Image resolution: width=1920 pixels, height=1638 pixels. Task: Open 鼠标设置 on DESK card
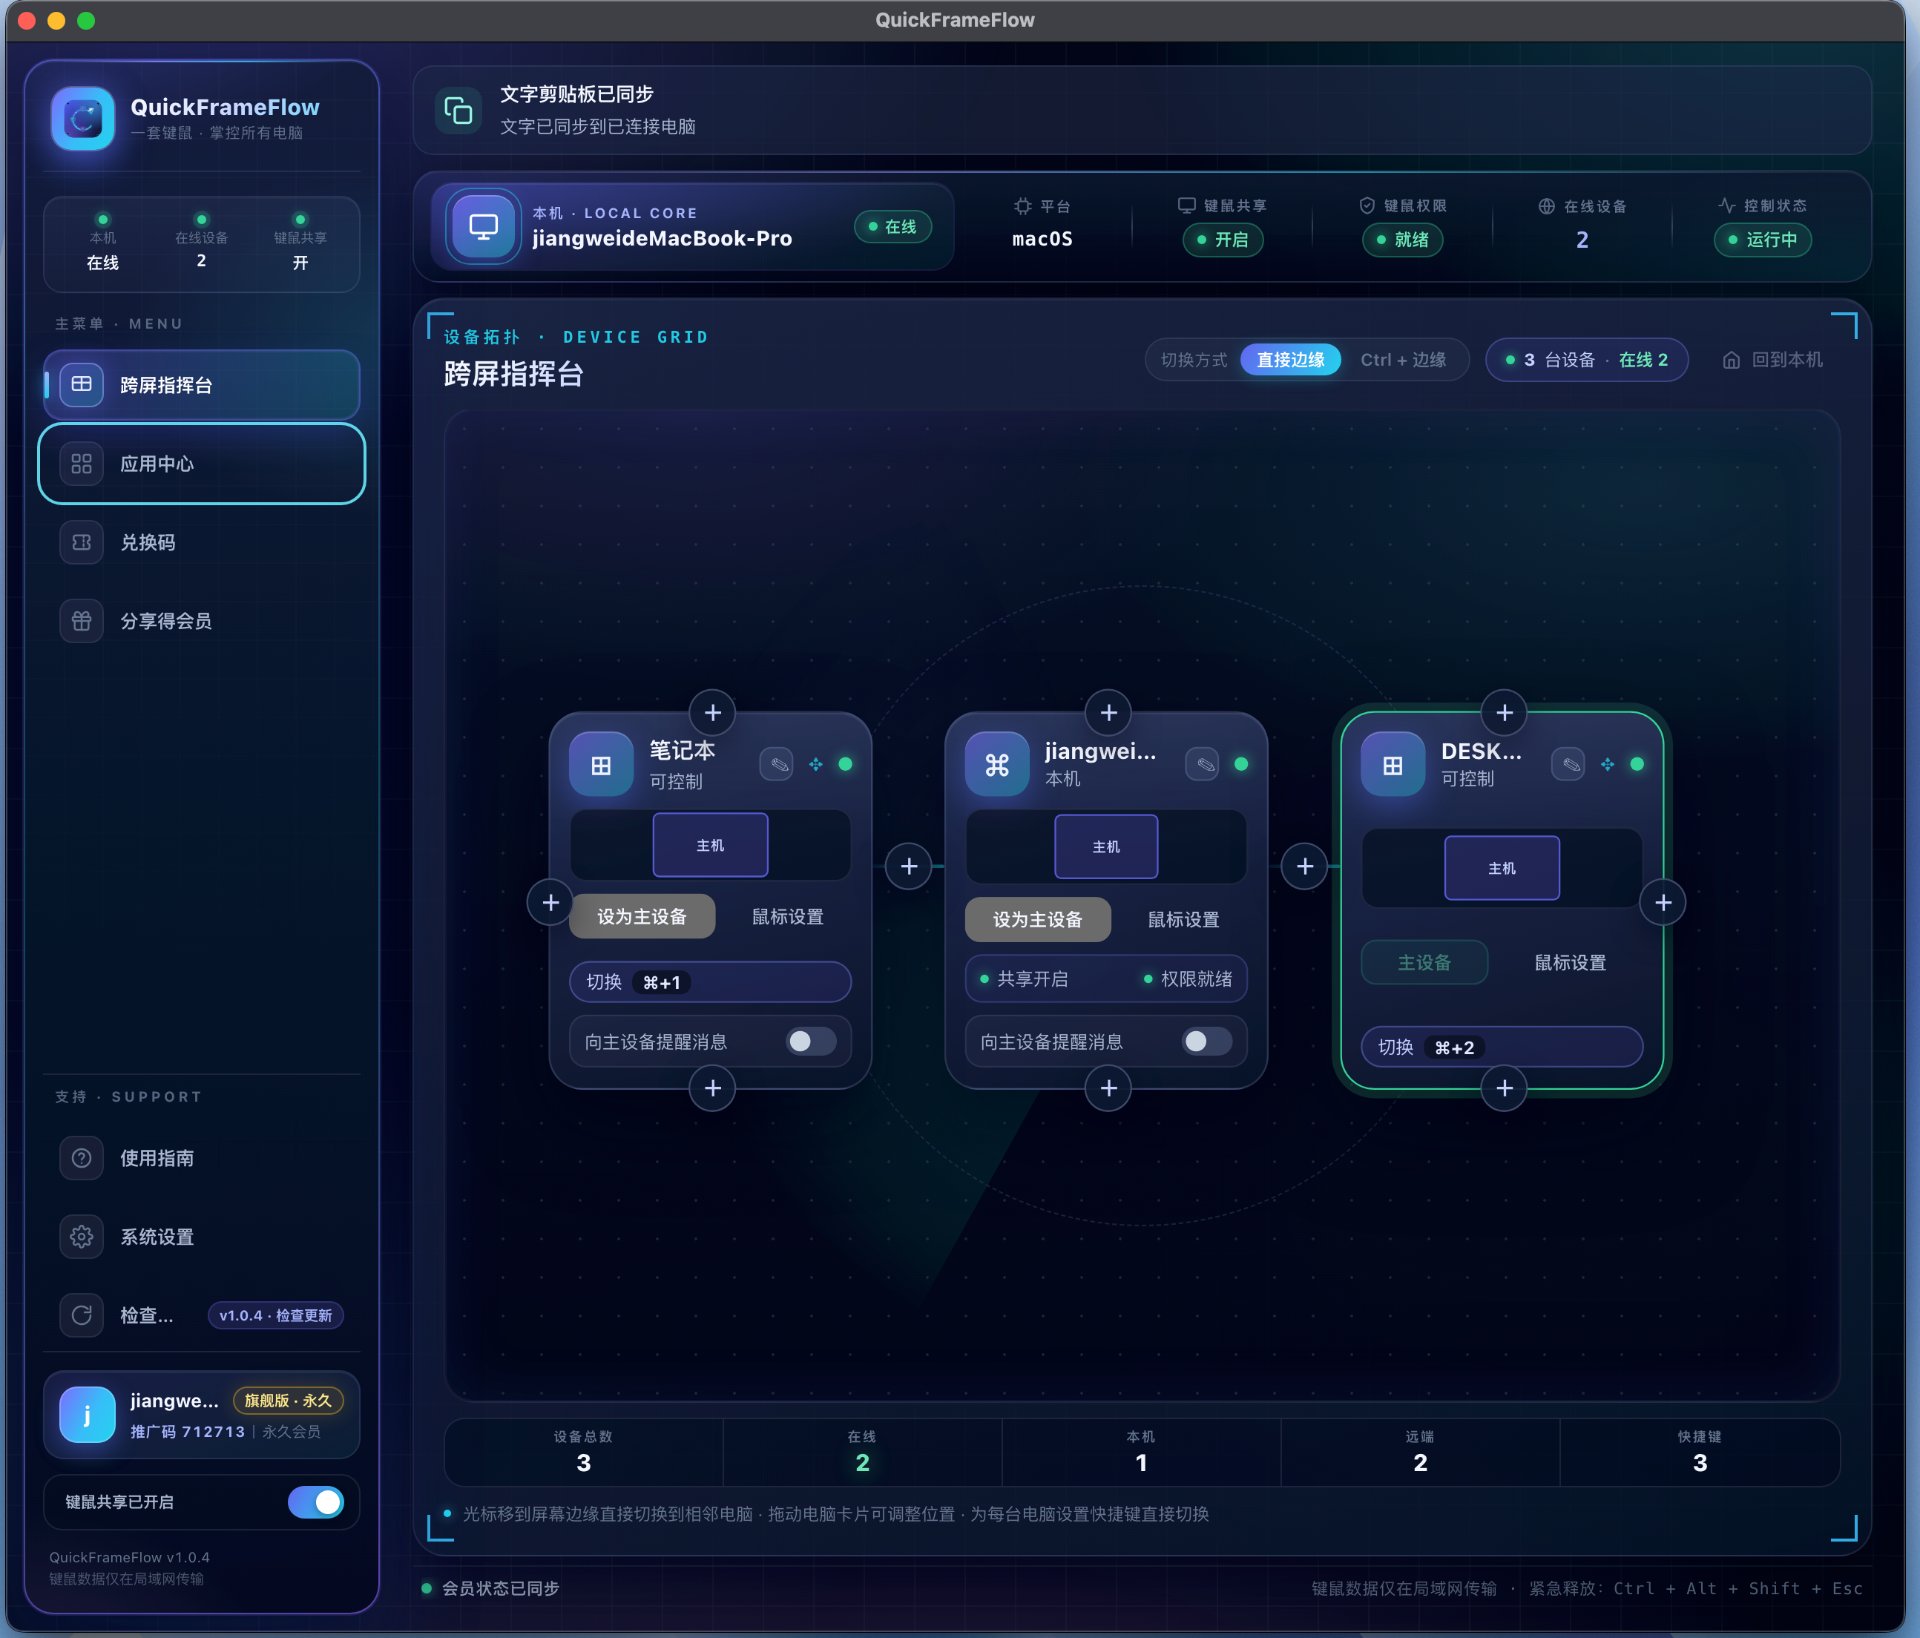(1570, 962)
